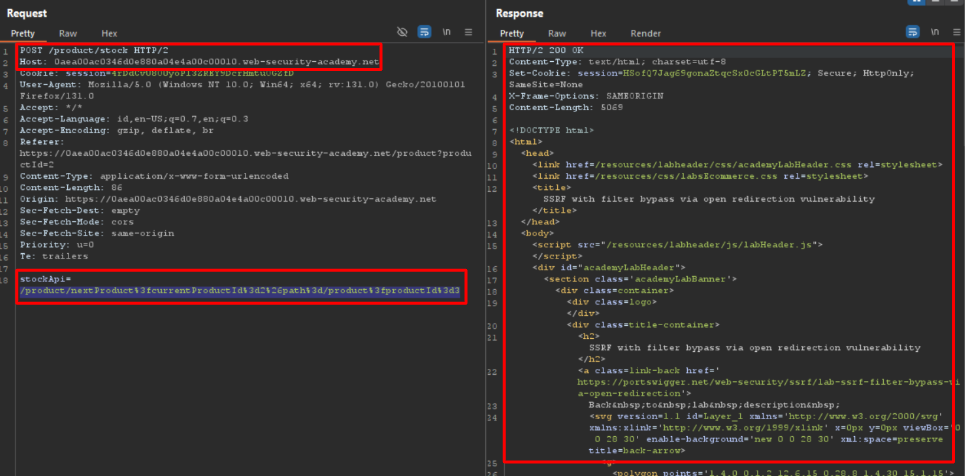
Task: Open the Request panel hamburger menu
Action: (468, 33)
